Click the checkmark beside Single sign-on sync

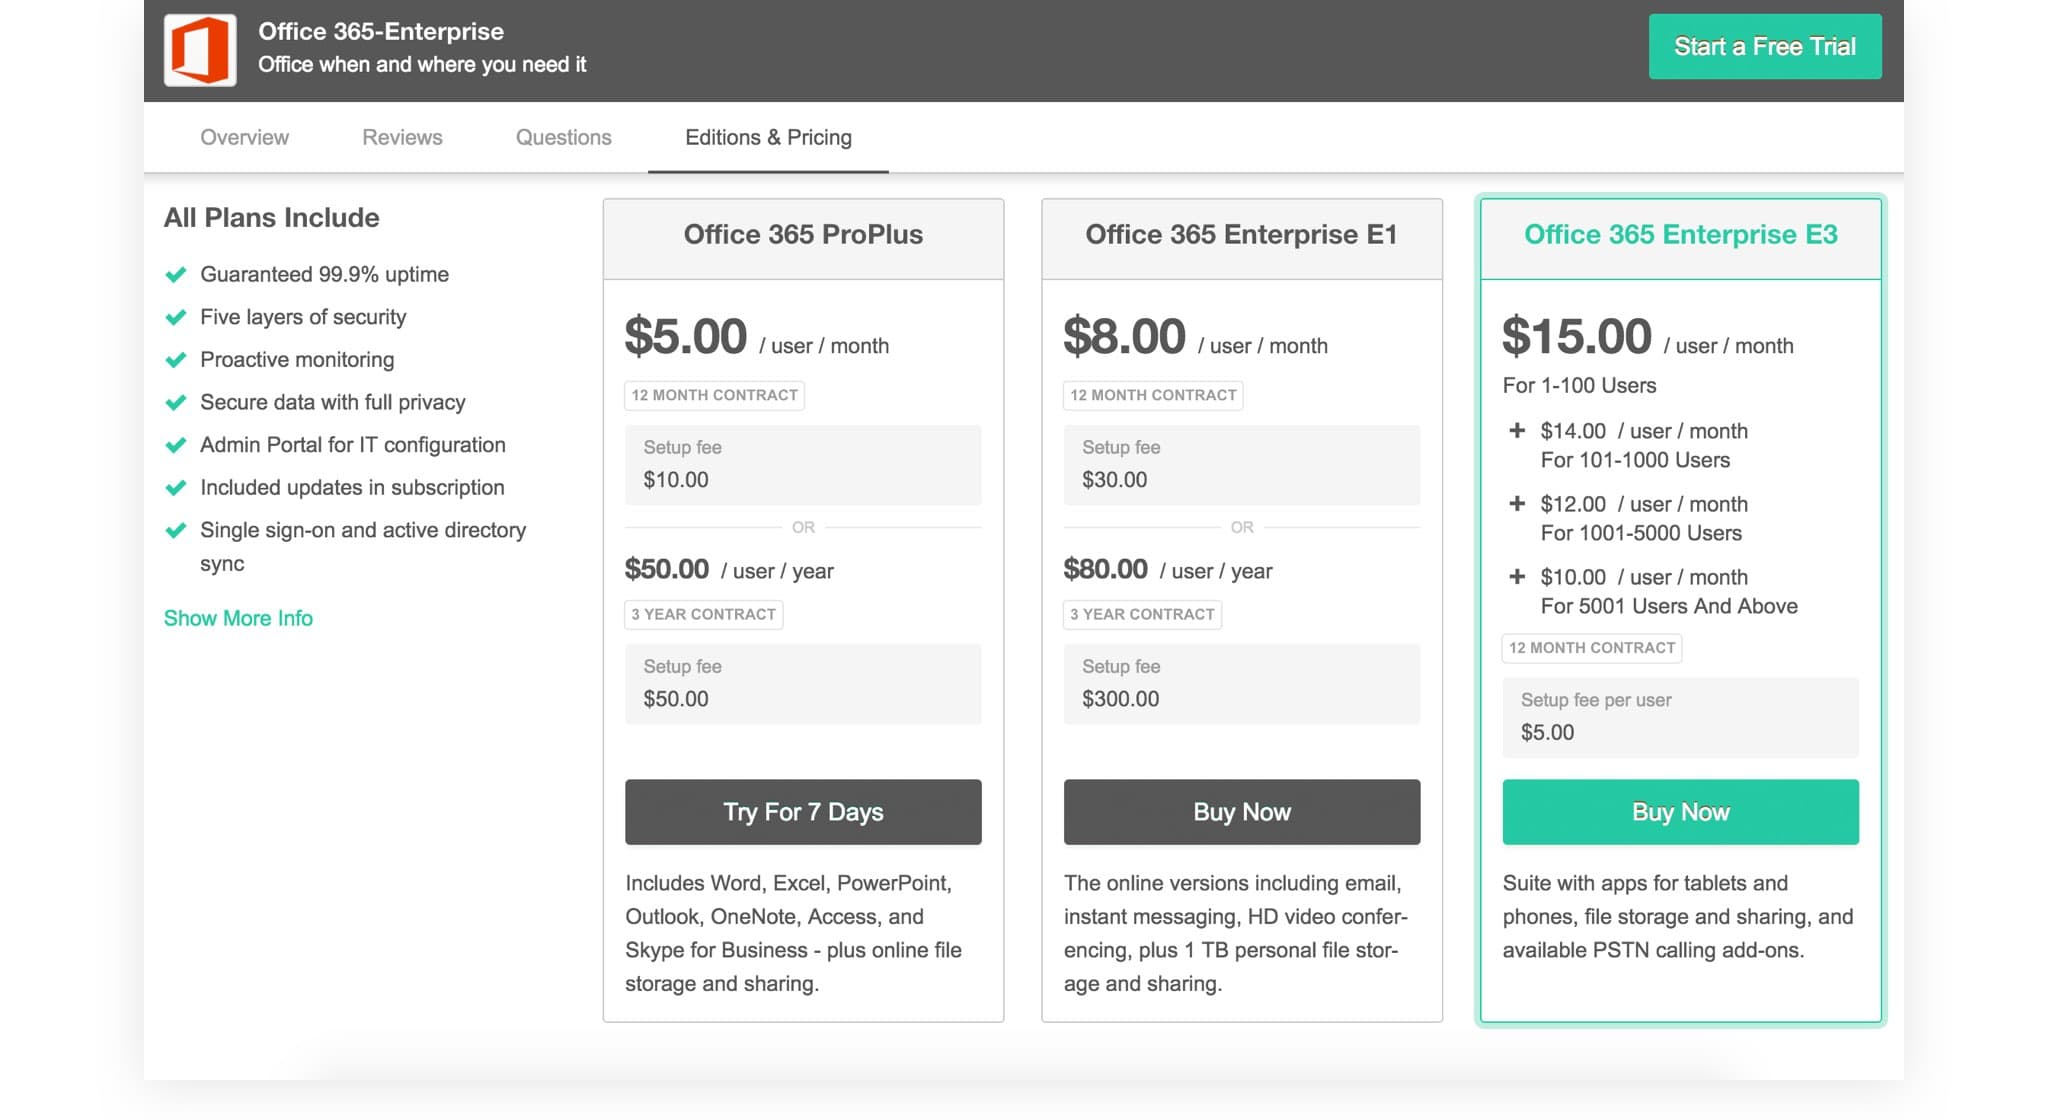[x=177, y=530]
